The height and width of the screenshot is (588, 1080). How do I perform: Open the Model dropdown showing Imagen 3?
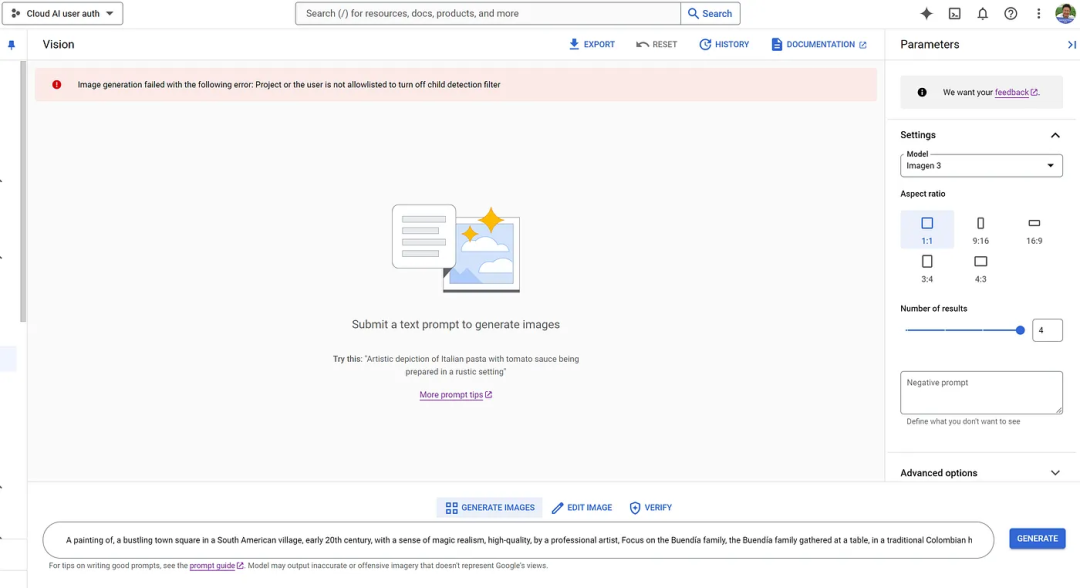[981, 165]
